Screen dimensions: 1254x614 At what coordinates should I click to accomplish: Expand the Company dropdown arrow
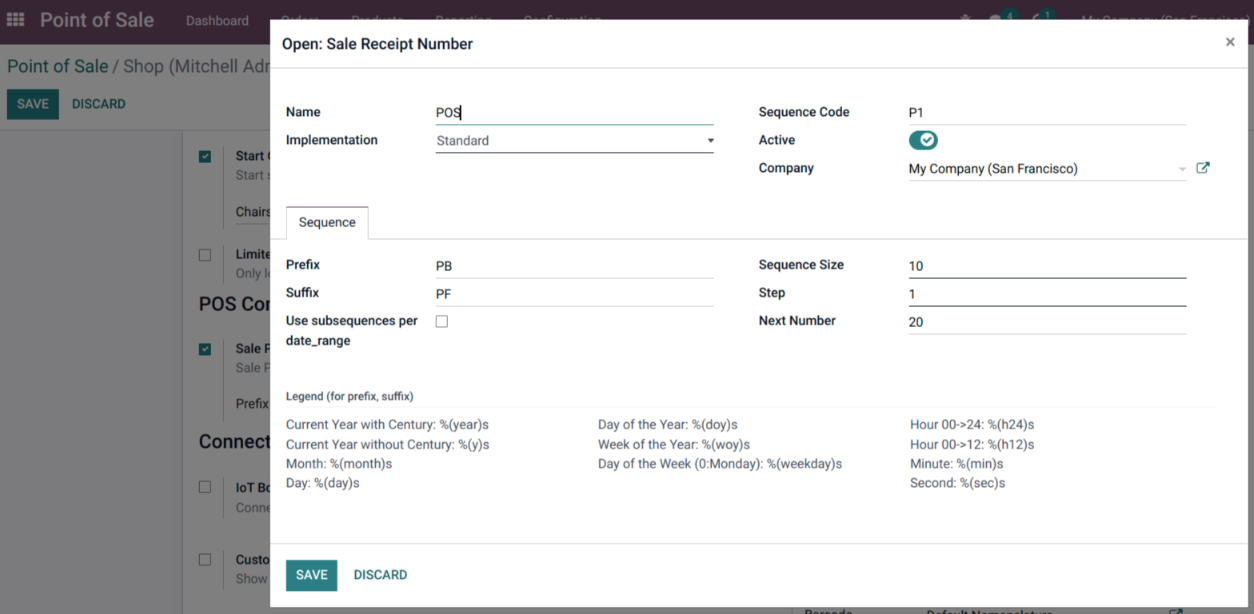[x=1182, y=169]
